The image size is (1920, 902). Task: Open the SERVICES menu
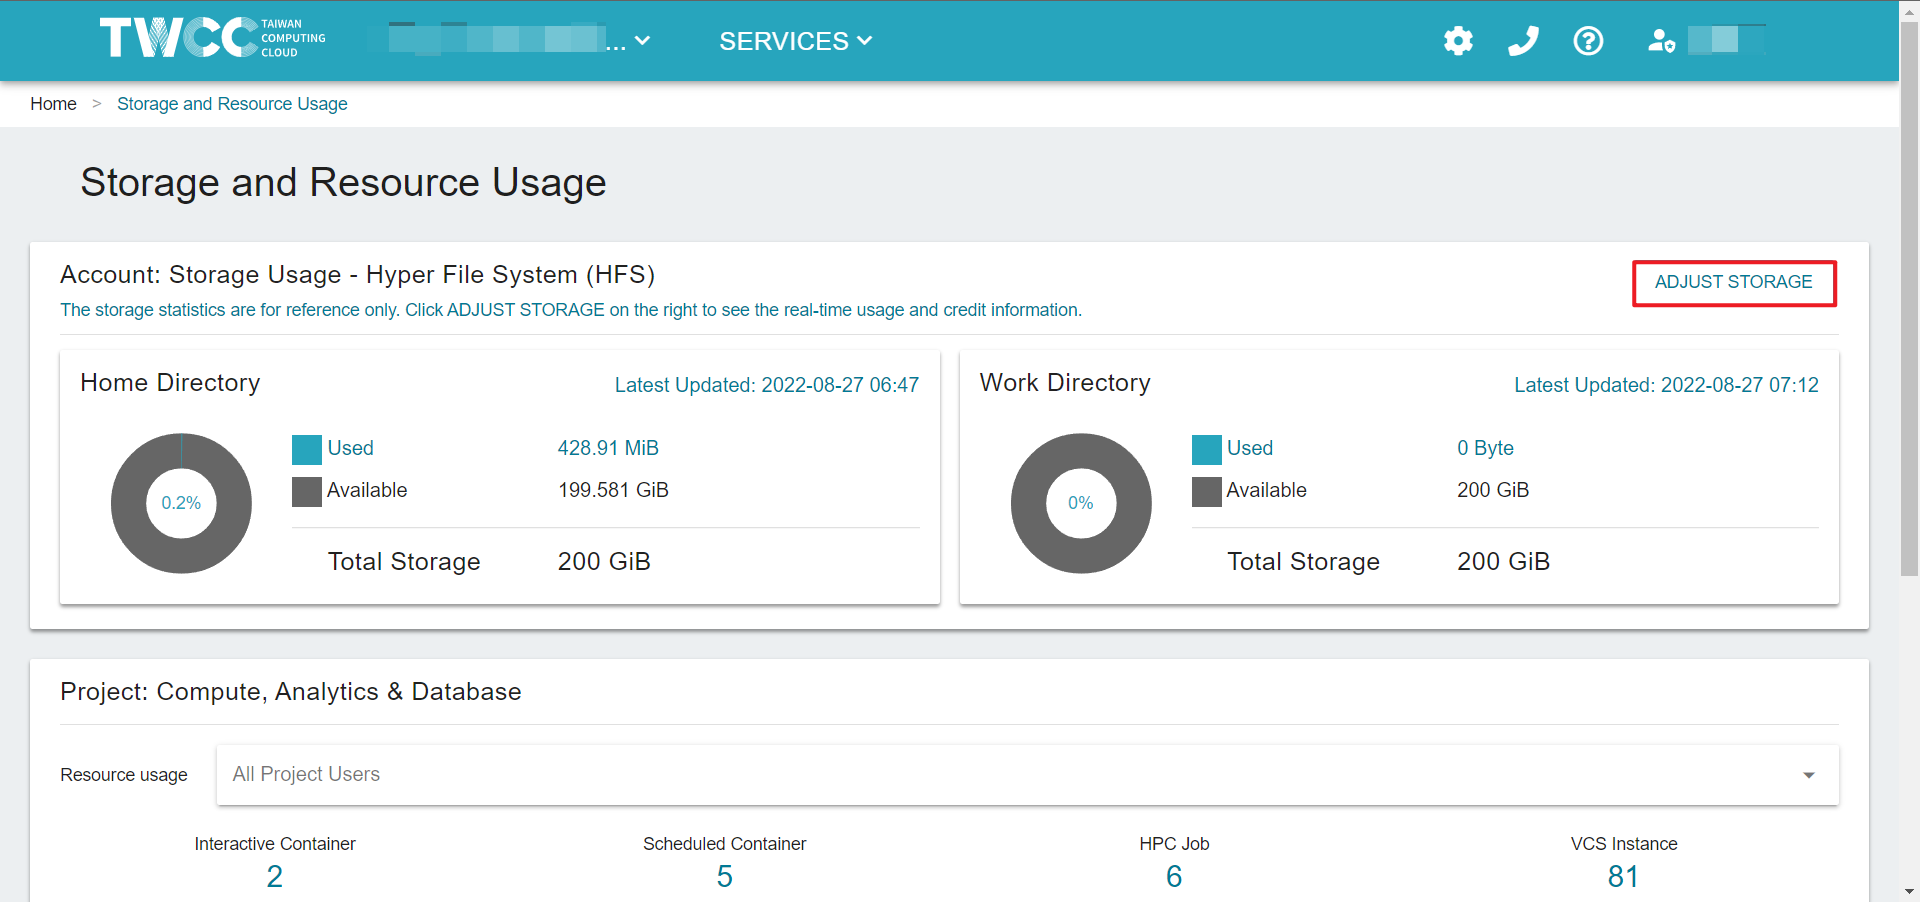pos(796,41)
